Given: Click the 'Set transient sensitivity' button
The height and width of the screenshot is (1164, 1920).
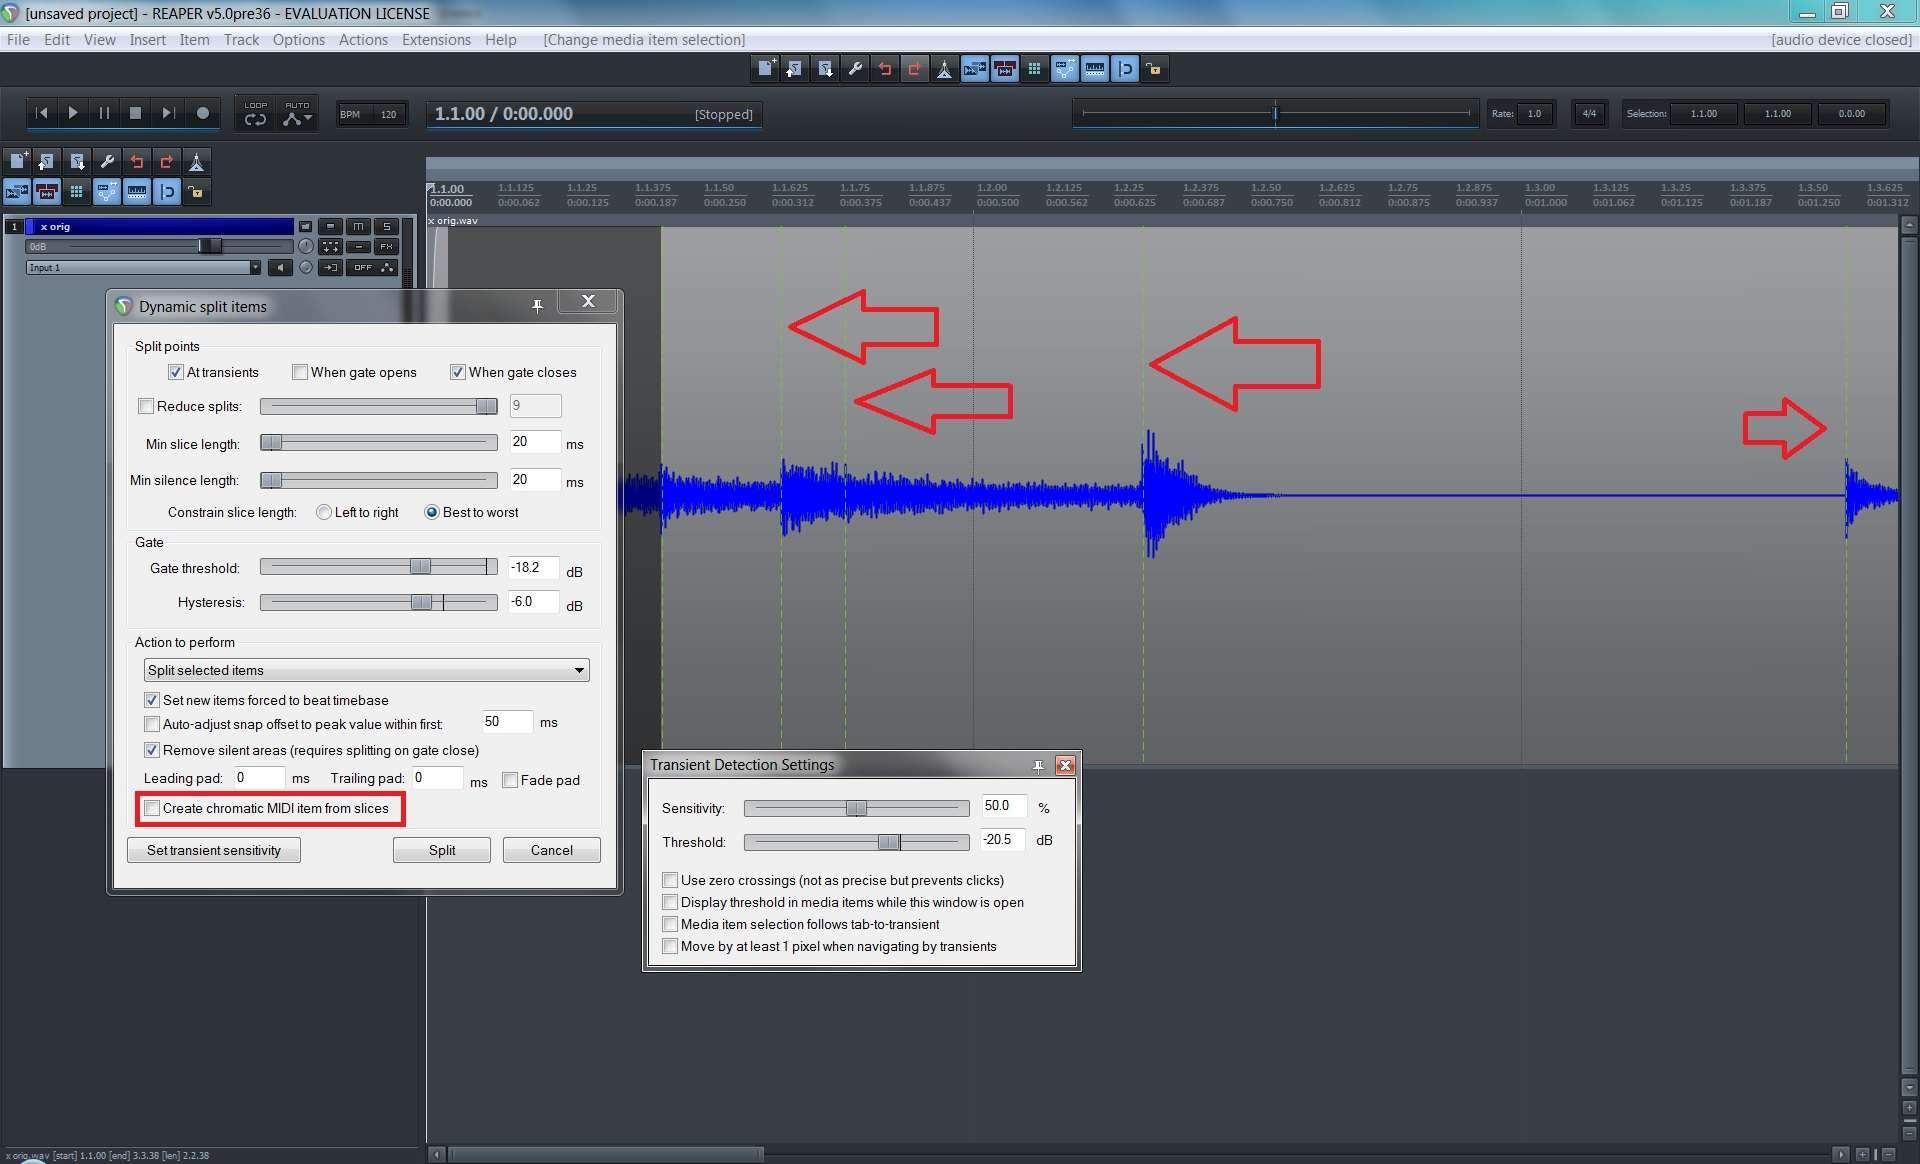Looking at the screenshot, I should (213, 850).
